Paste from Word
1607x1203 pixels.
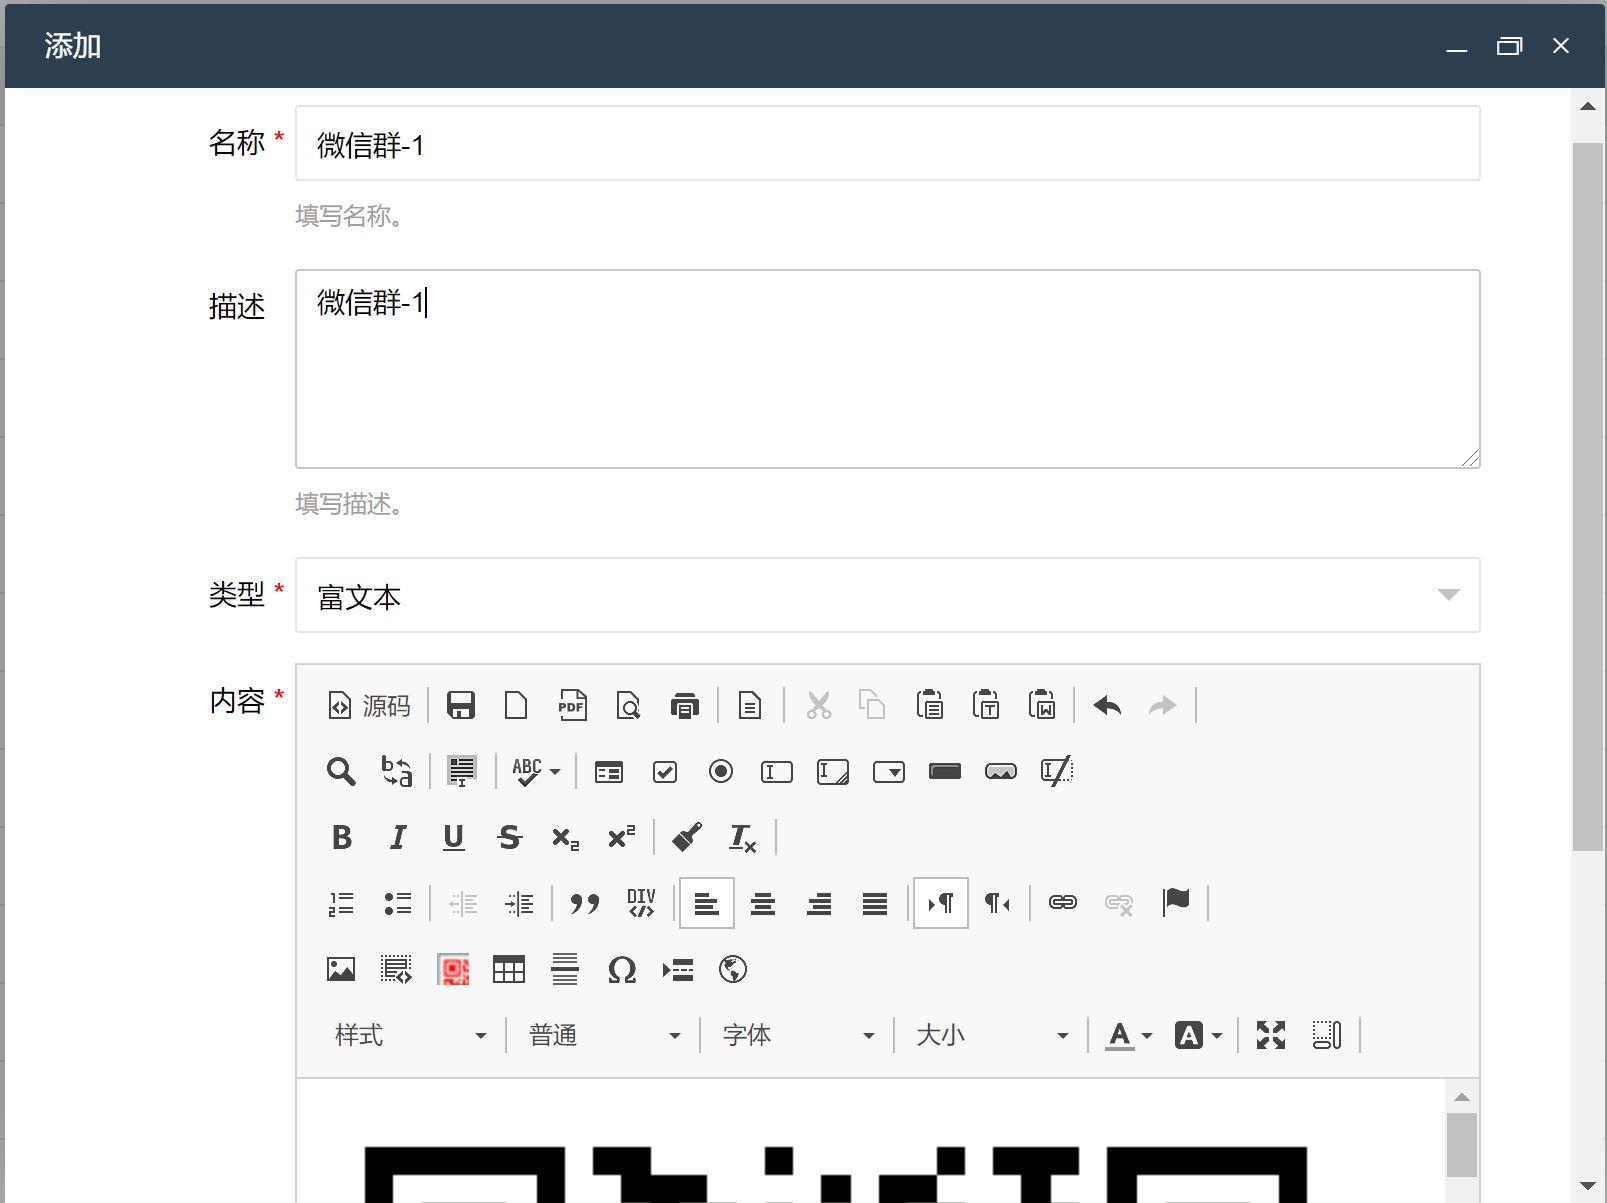pos(1042,706)
